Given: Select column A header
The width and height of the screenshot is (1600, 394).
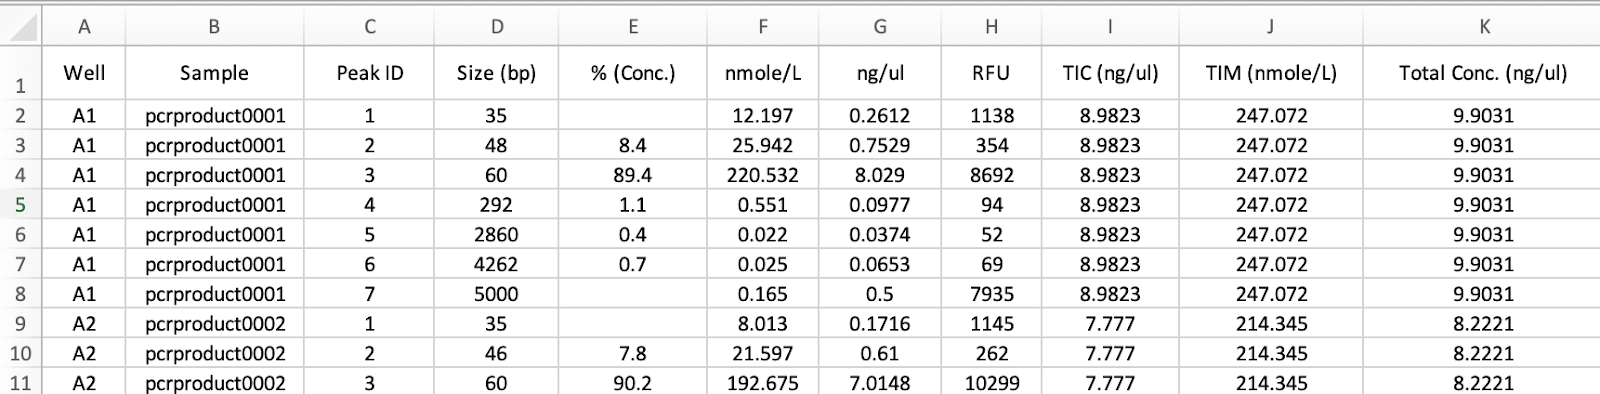Looking at the screenshot, I should 84,27.
